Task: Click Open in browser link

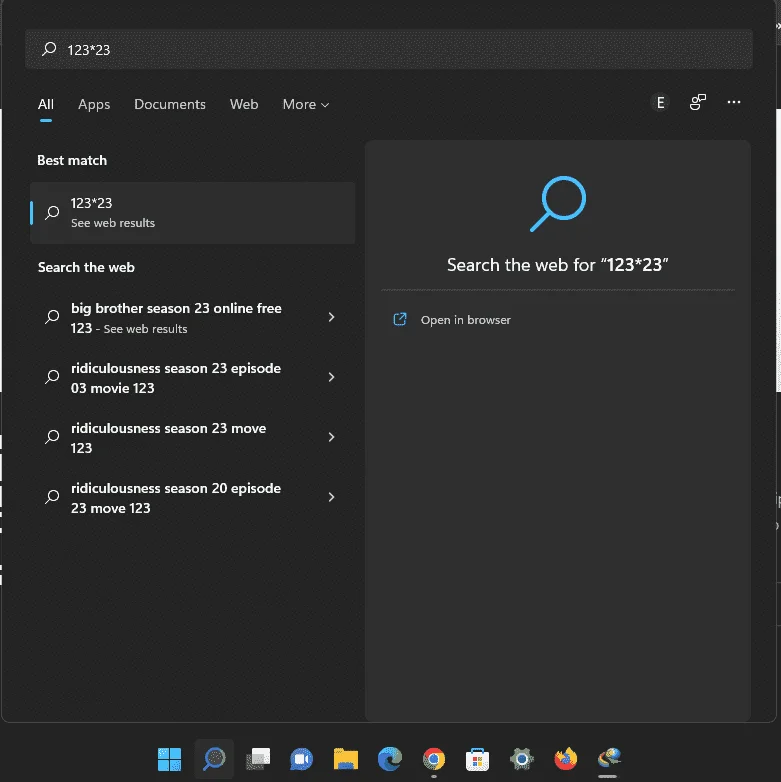Action: point(465,320)
